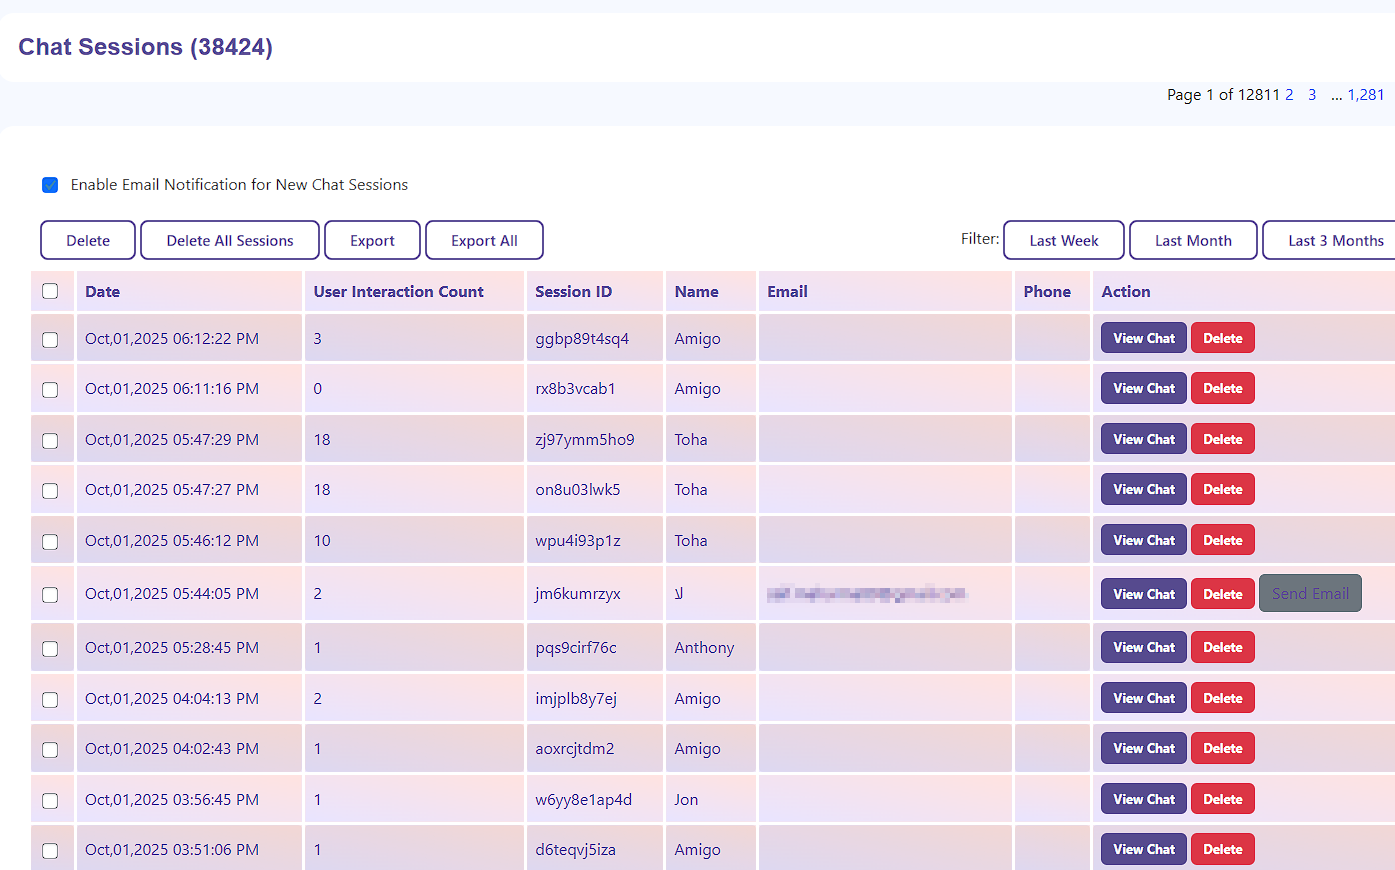1395x870 pixels.
Task: Export selected chat sessions
Action: pos(372,240)
